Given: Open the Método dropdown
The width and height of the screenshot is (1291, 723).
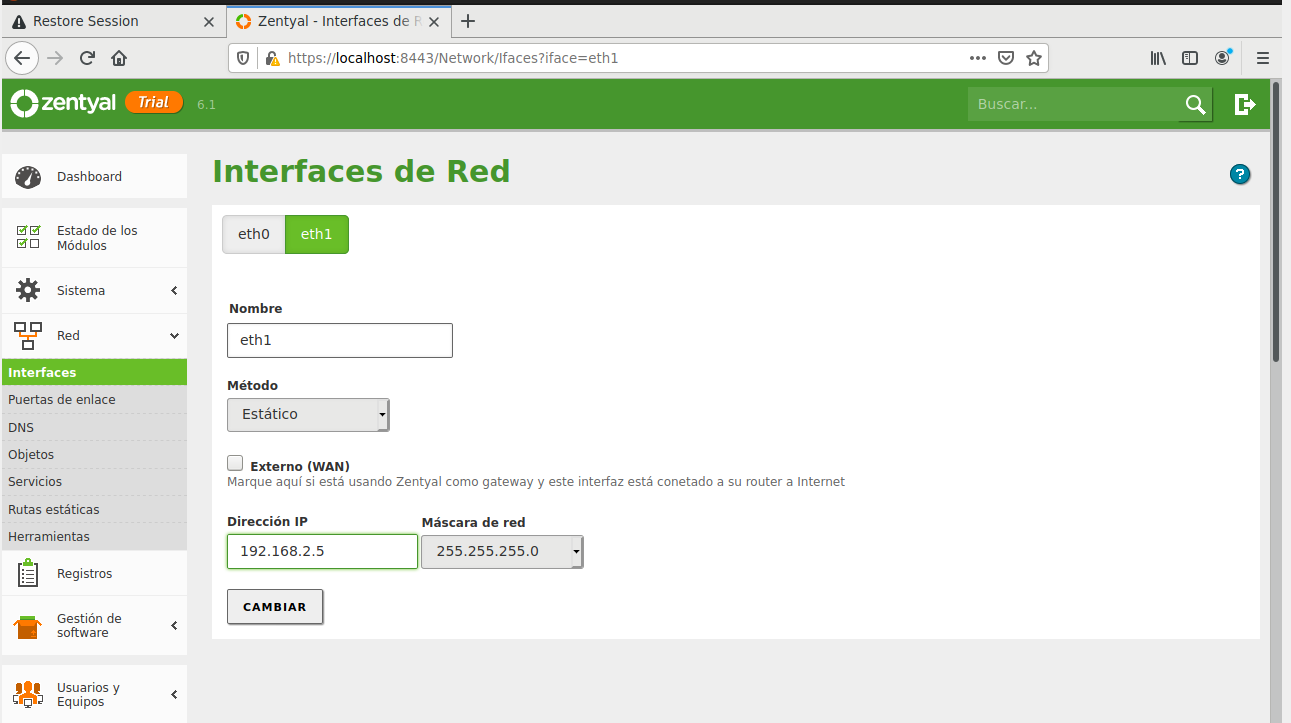Looking at the screenshot, I should tap(308, 414).
